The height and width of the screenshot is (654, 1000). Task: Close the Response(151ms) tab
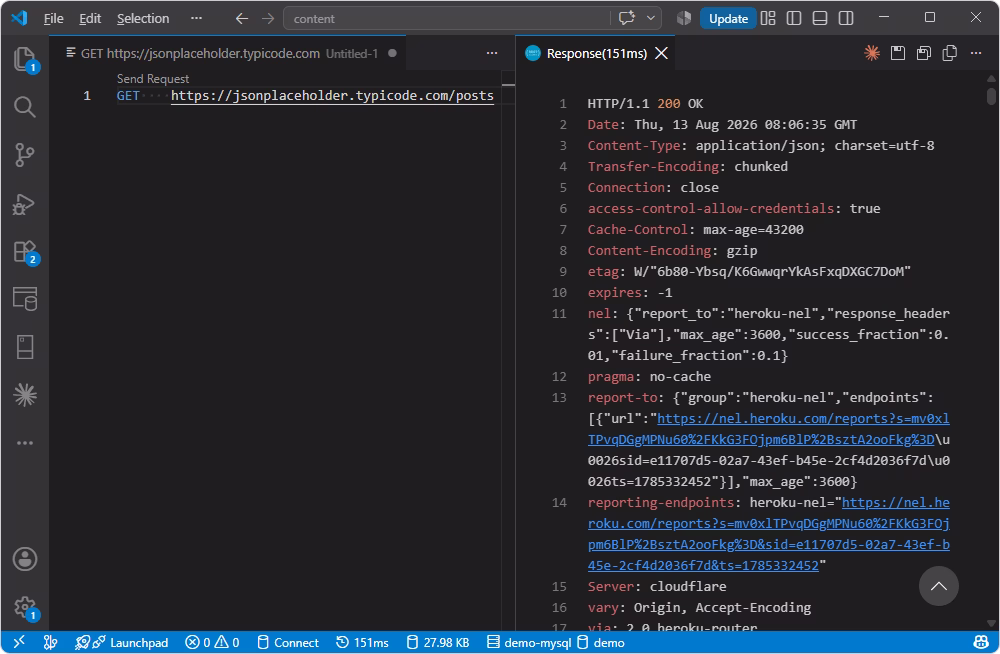[x=662, y=53]
